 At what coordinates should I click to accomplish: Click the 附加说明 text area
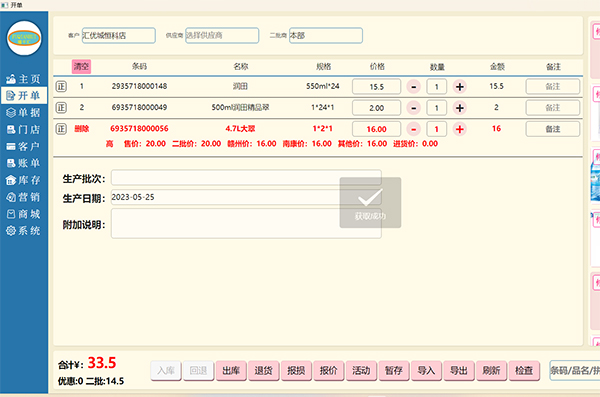[246, 224]
